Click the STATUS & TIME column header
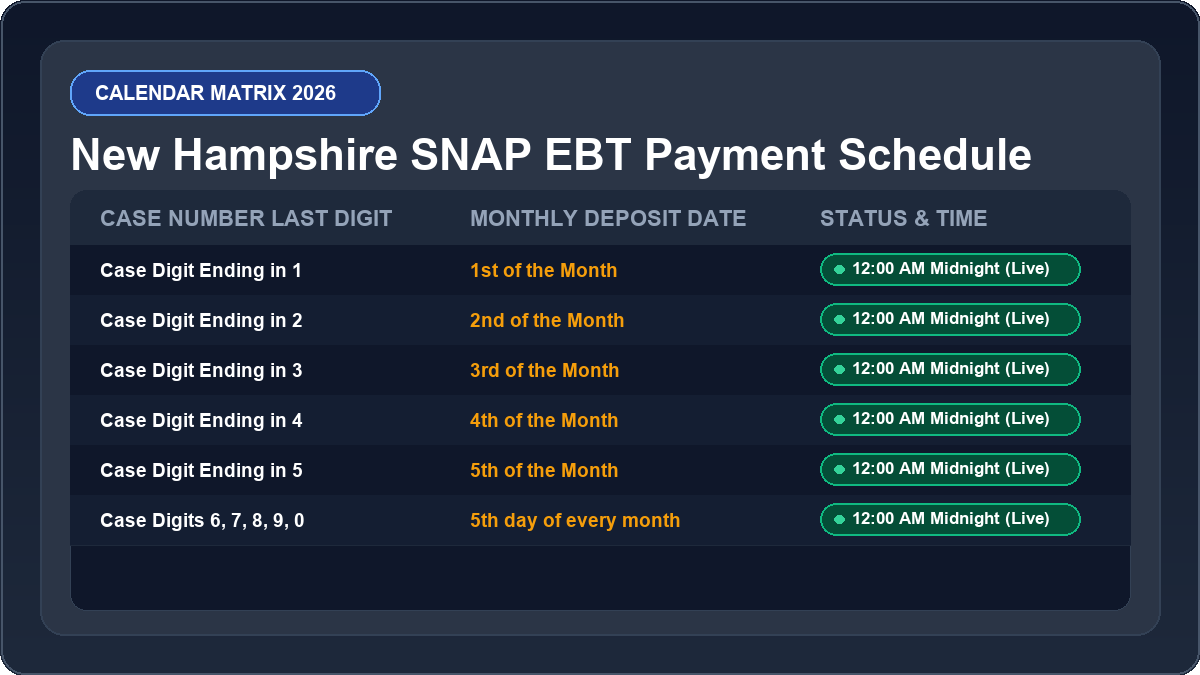The image size is (1200, 675). (903, 218)
